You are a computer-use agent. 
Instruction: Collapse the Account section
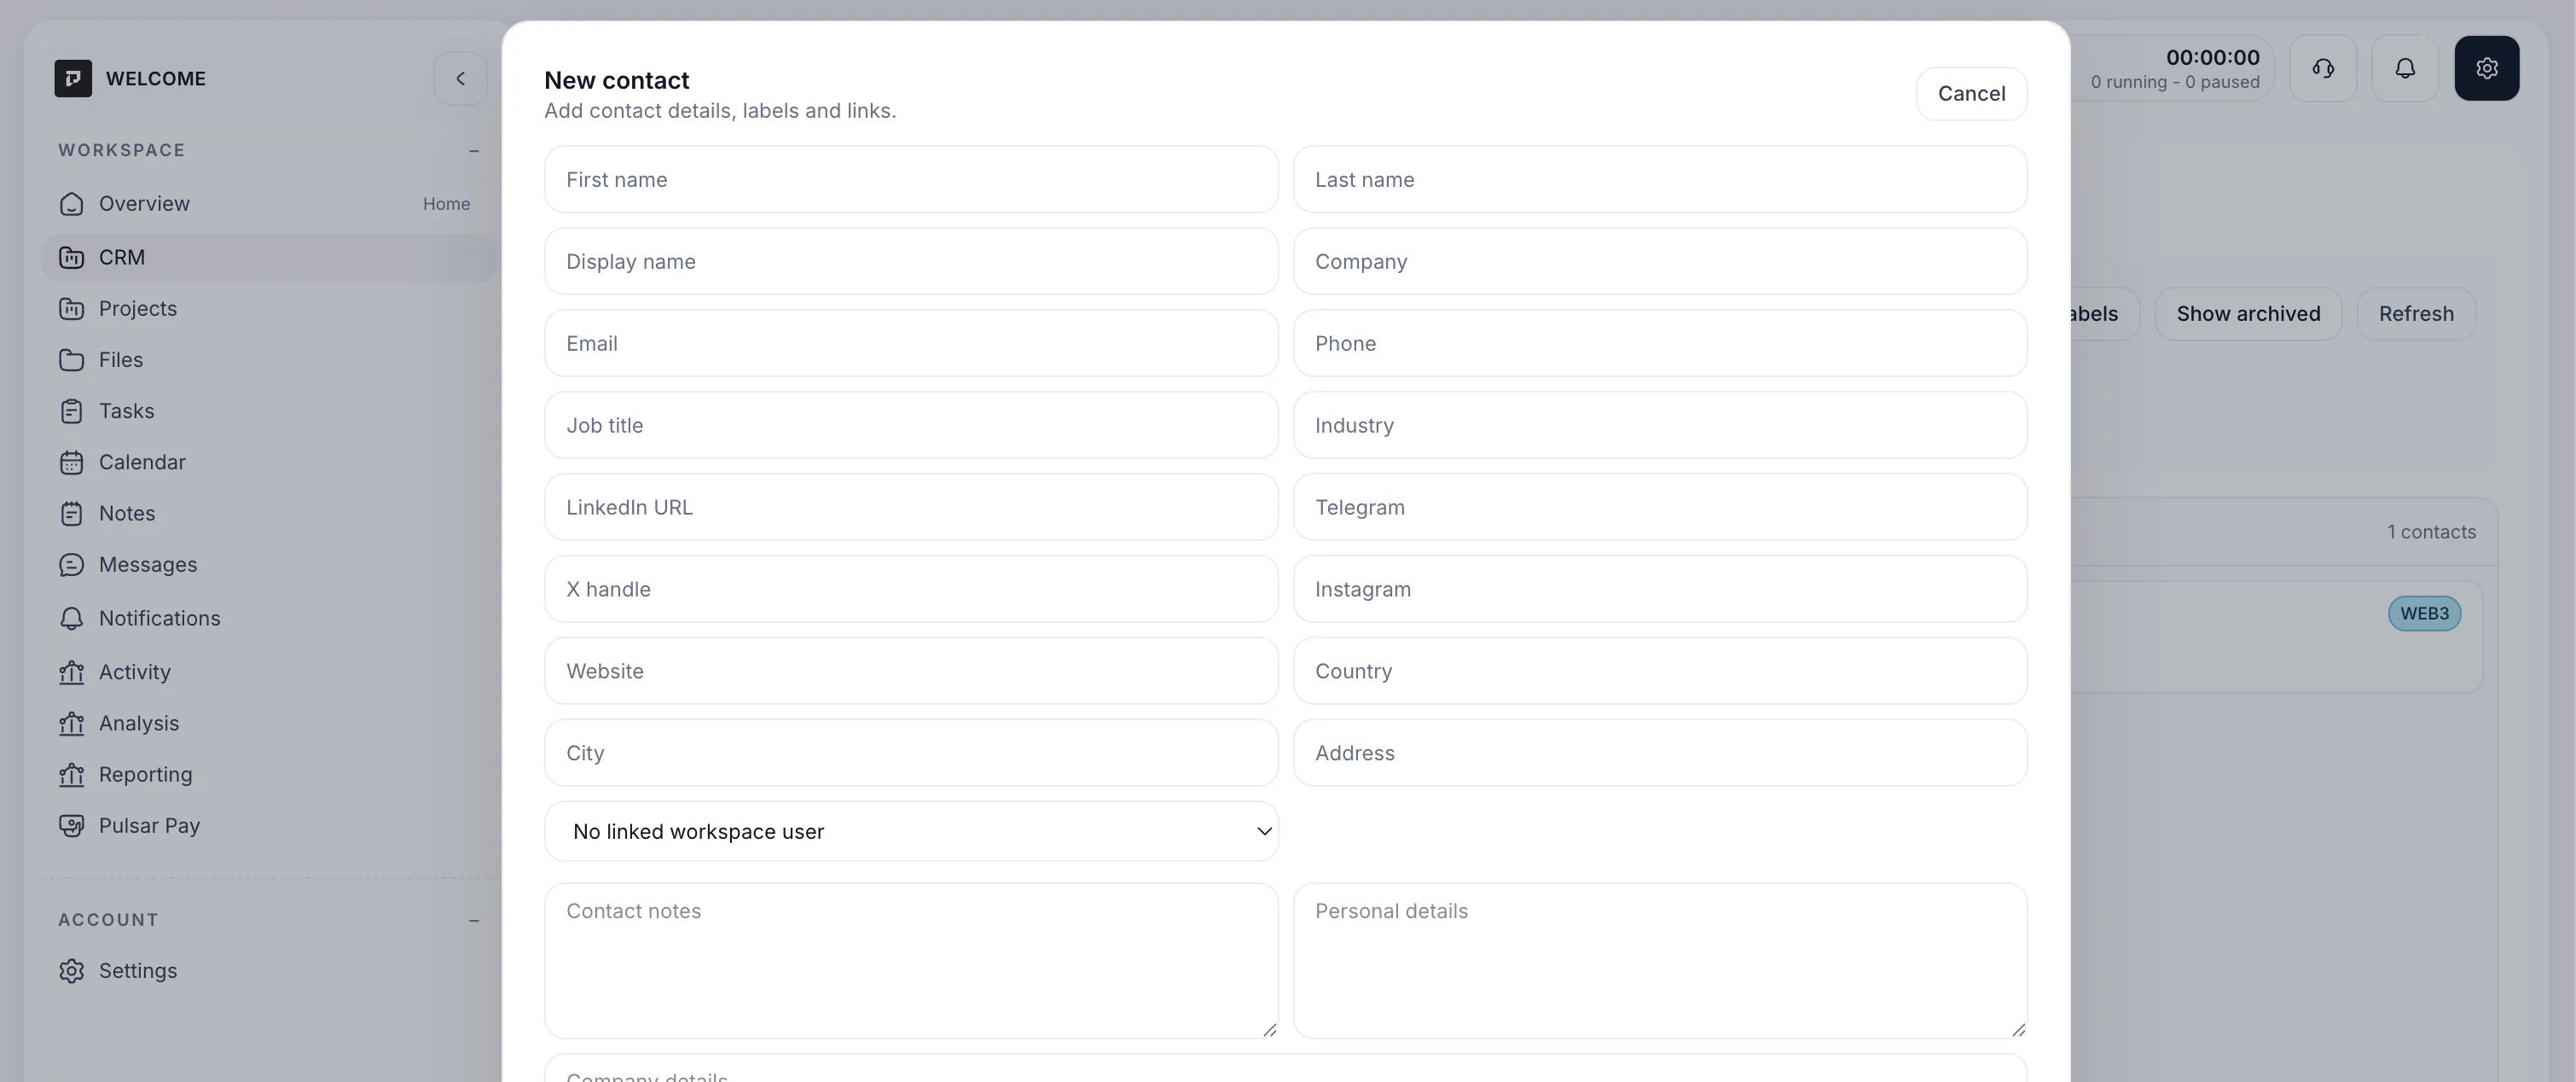click(474, 920)
